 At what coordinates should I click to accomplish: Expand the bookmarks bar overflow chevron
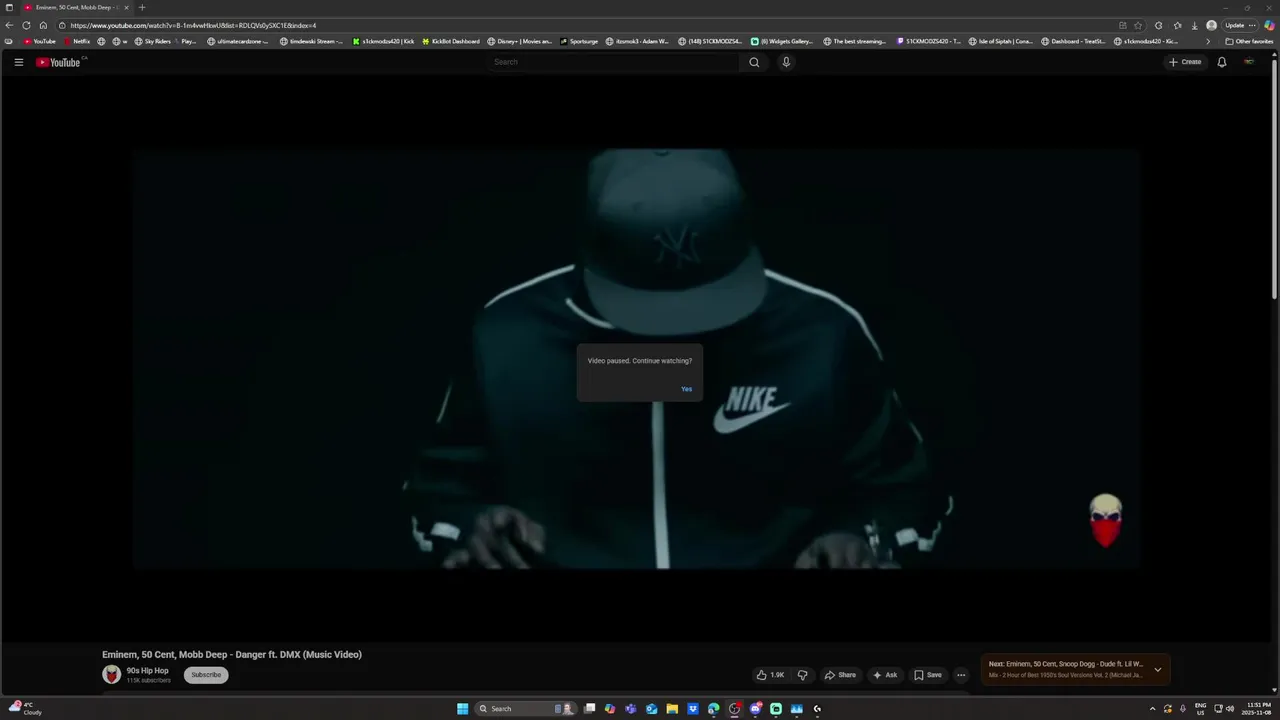click(x=1208, y=41)
